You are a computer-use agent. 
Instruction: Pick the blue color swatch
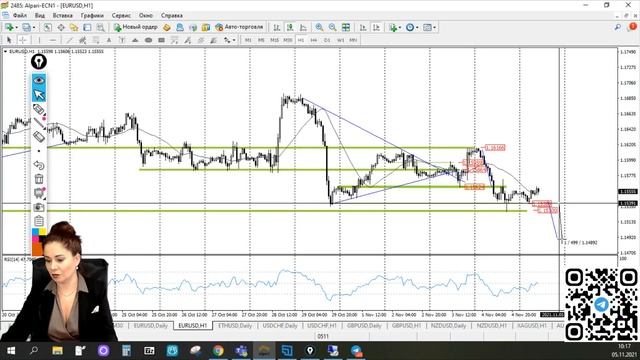coord(36,232)
